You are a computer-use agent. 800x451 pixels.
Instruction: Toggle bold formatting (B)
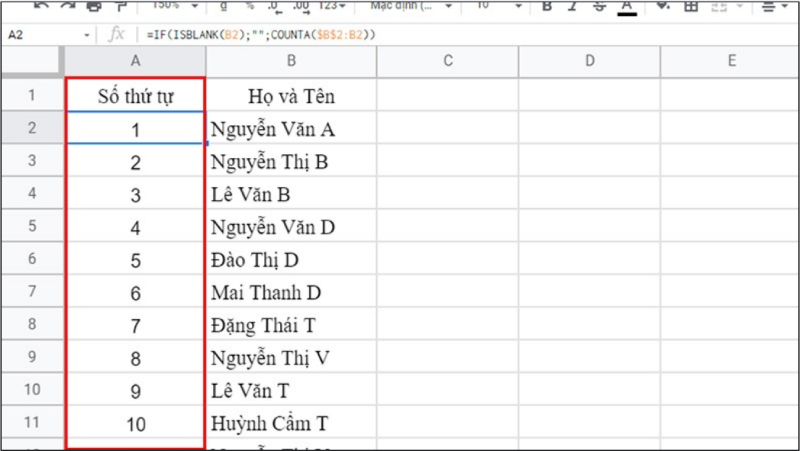pyautogui.click(x=547, y=6)
